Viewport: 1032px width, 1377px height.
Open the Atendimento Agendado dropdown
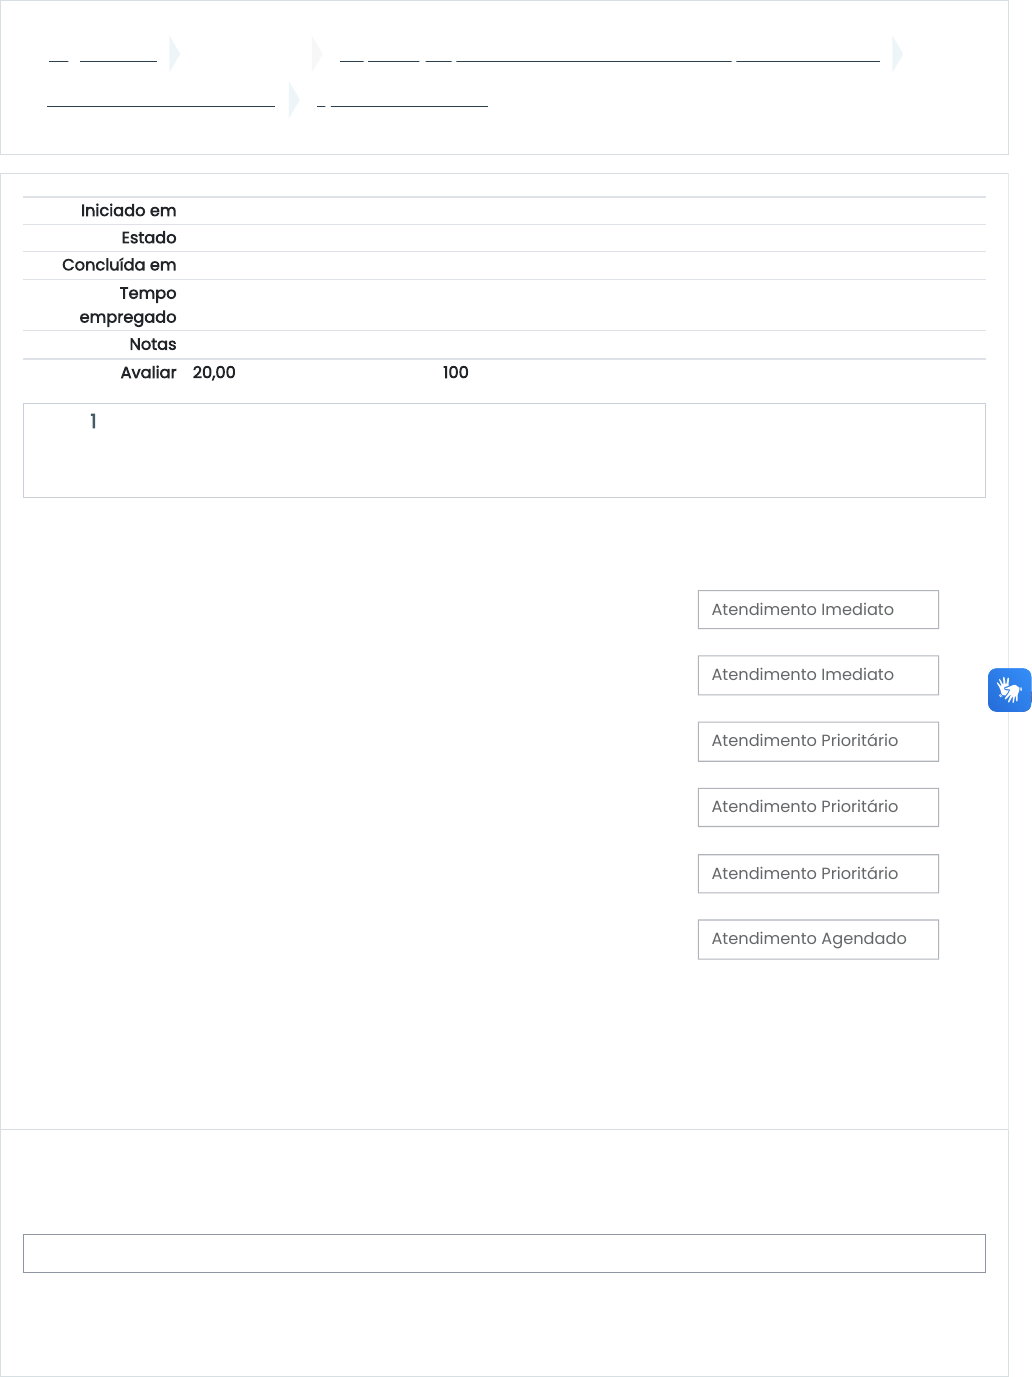tap(817, 939)
